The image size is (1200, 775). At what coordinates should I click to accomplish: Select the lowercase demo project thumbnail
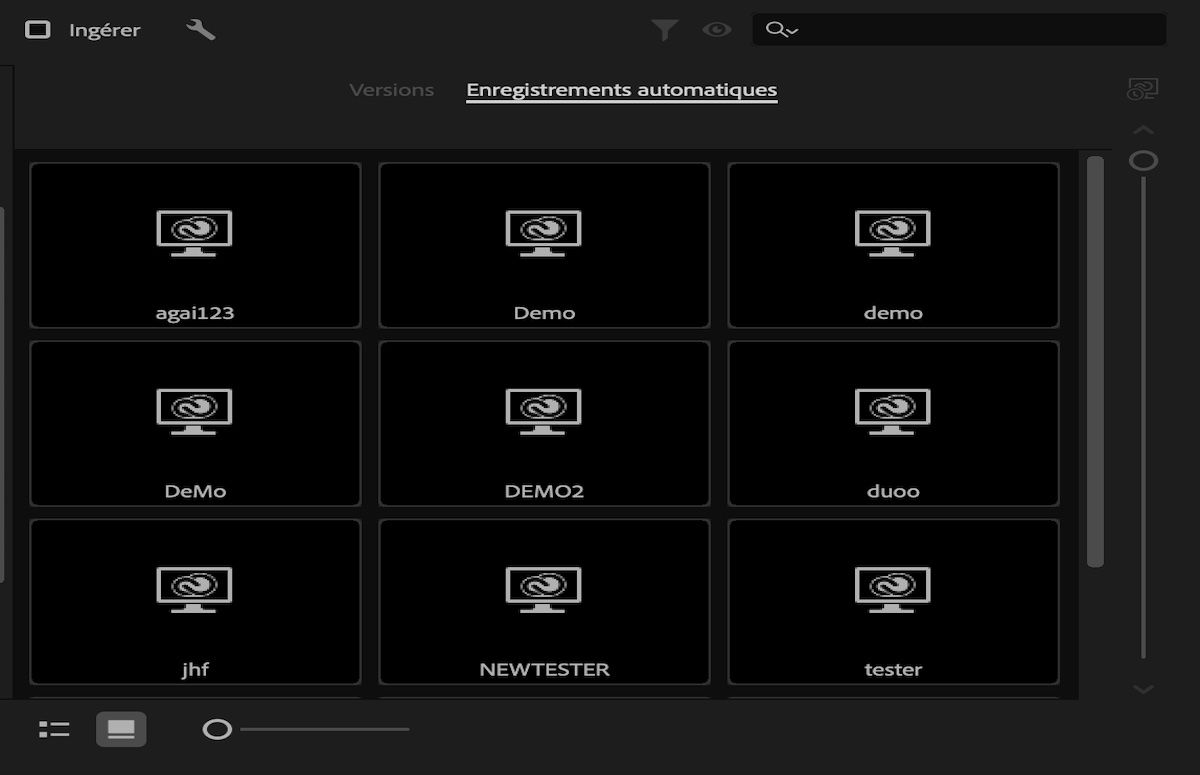point(893,245)
